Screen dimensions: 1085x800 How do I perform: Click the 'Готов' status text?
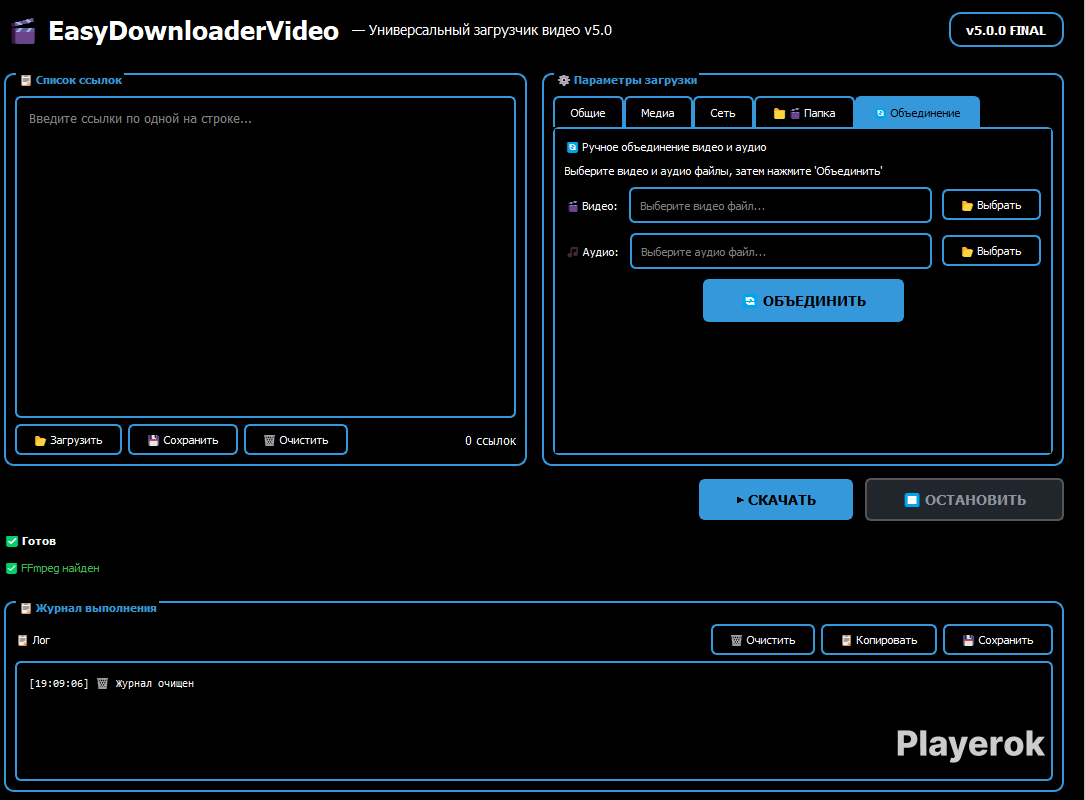click(39, 541)
